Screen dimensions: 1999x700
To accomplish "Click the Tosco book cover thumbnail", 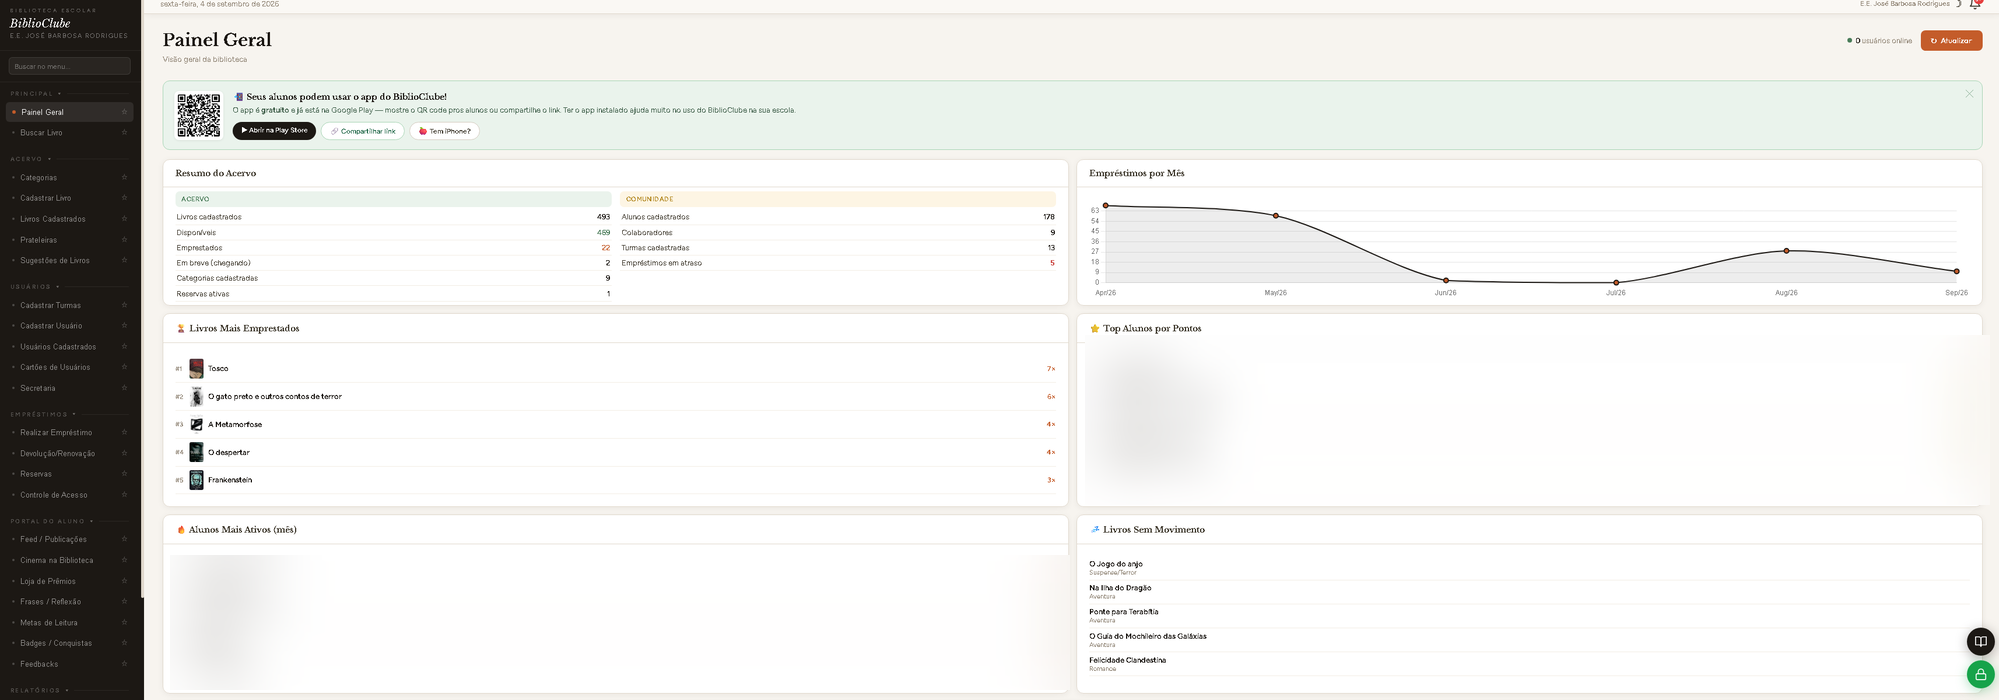I will 197,369.
